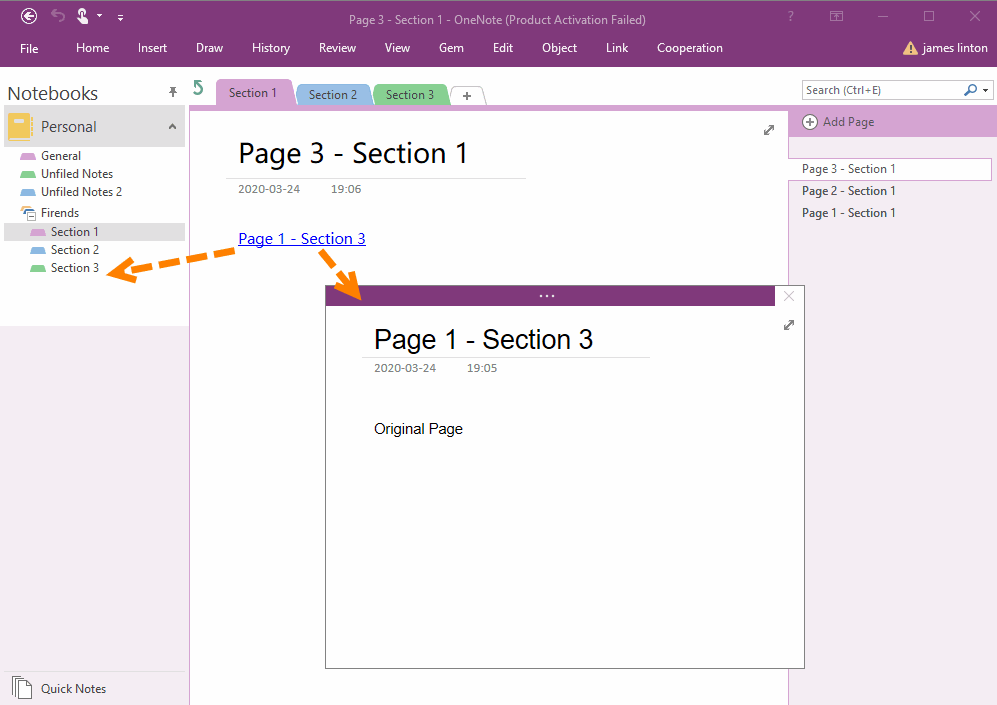
Task: Expand the preview popup to full page
Action: [x=789, y=325]
